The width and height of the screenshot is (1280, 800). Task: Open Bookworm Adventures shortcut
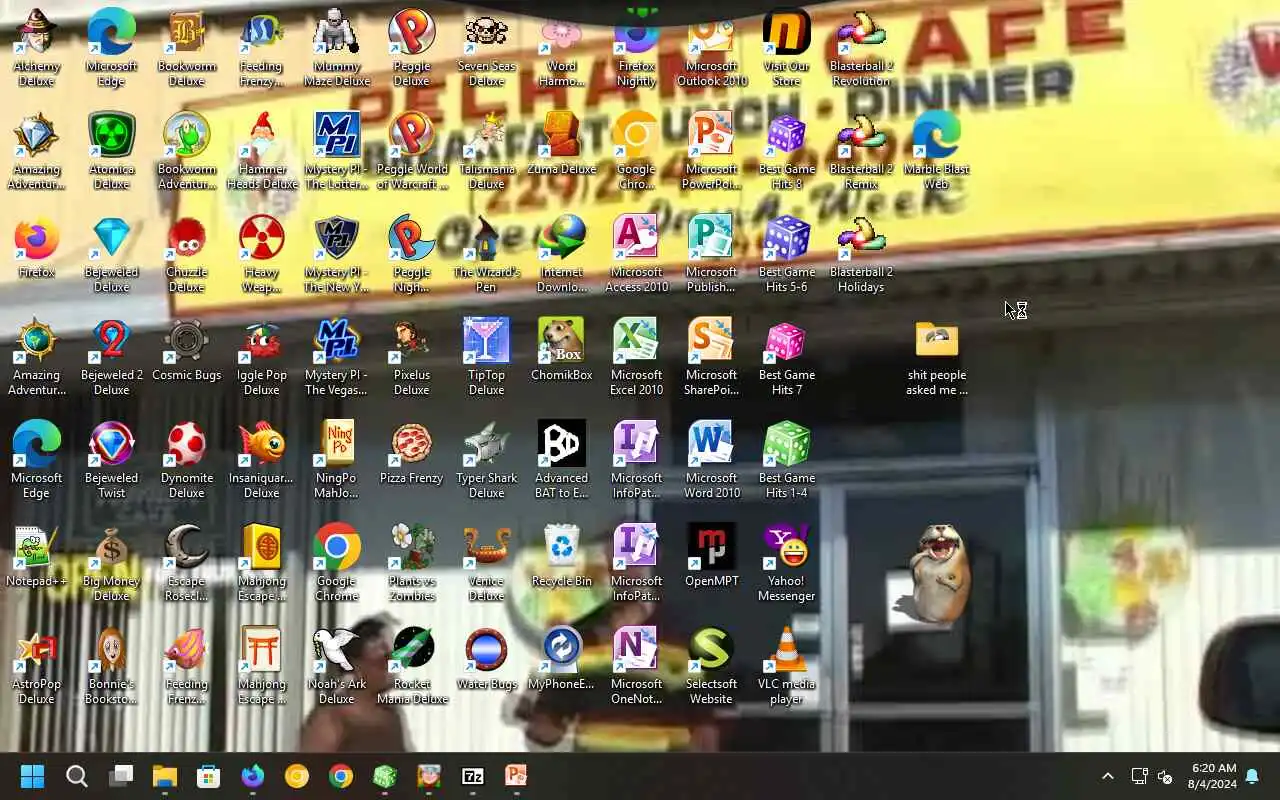coord(187,151)
